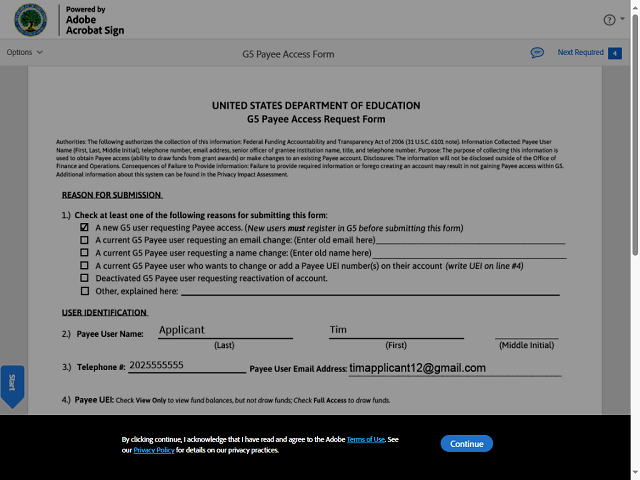This screenshot has height=480, width=640.
Task: Click the old email entry line
Action: click(x=470, y=240)
